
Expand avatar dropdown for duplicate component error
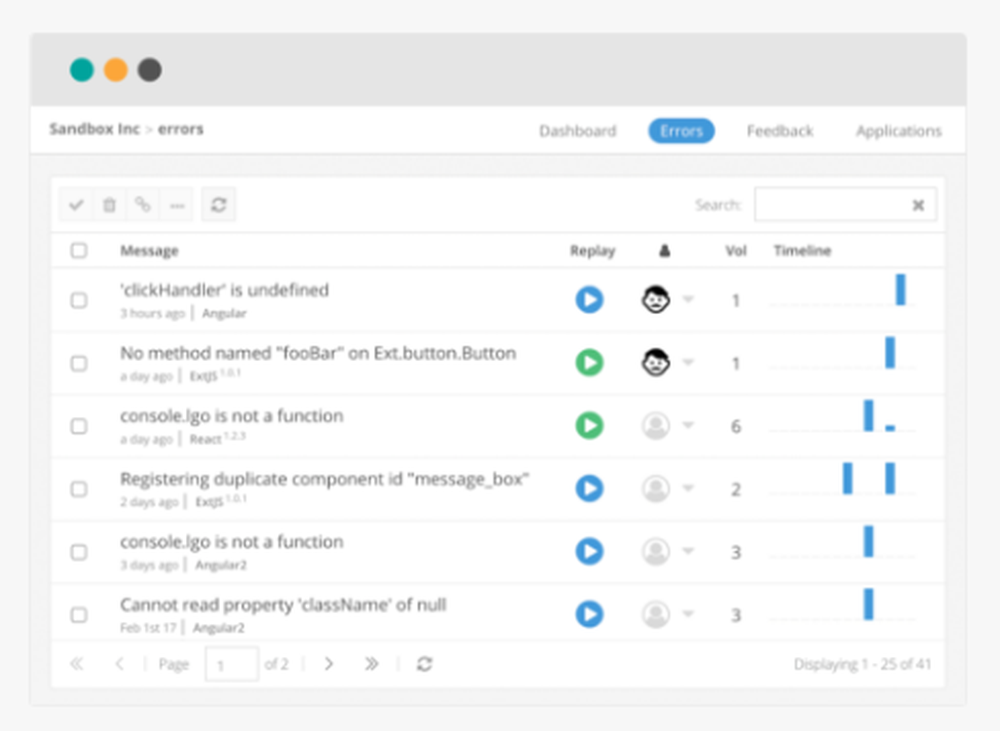point(686,488)
